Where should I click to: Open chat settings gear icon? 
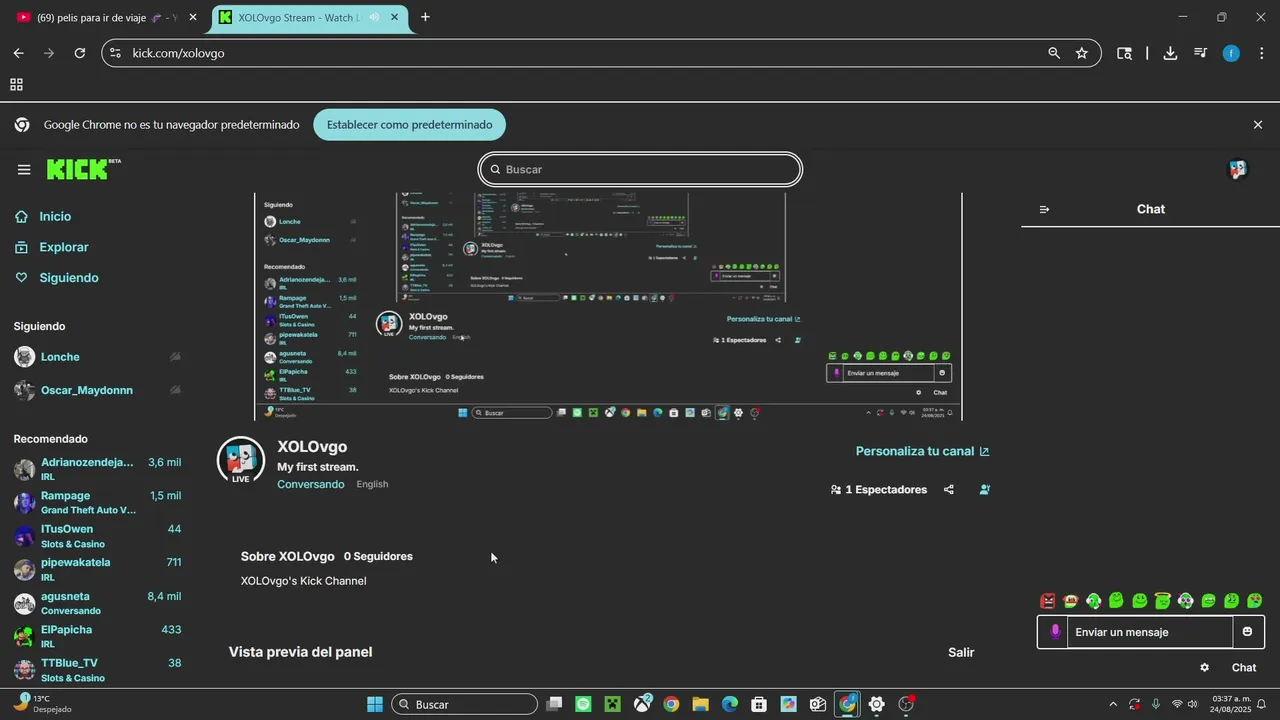[x=1204, y=667]
